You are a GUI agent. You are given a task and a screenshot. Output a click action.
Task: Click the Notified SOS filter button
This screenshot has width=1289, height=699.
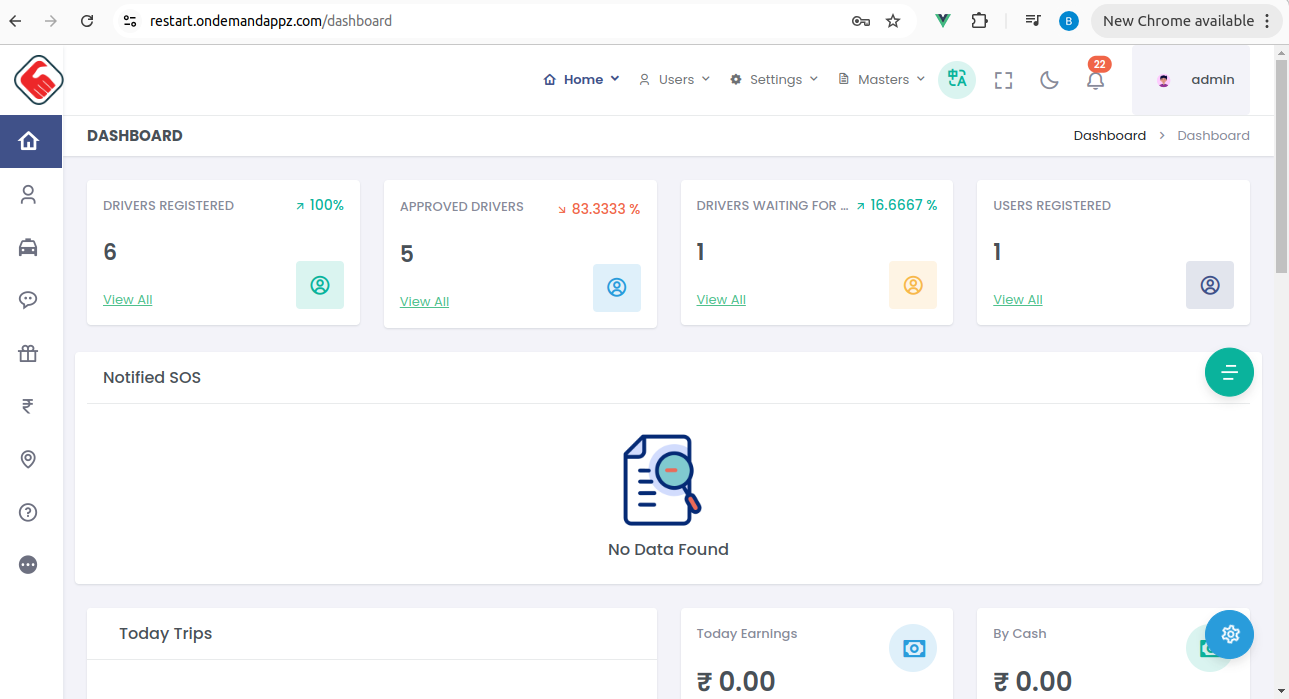[x=1228, y=372]
